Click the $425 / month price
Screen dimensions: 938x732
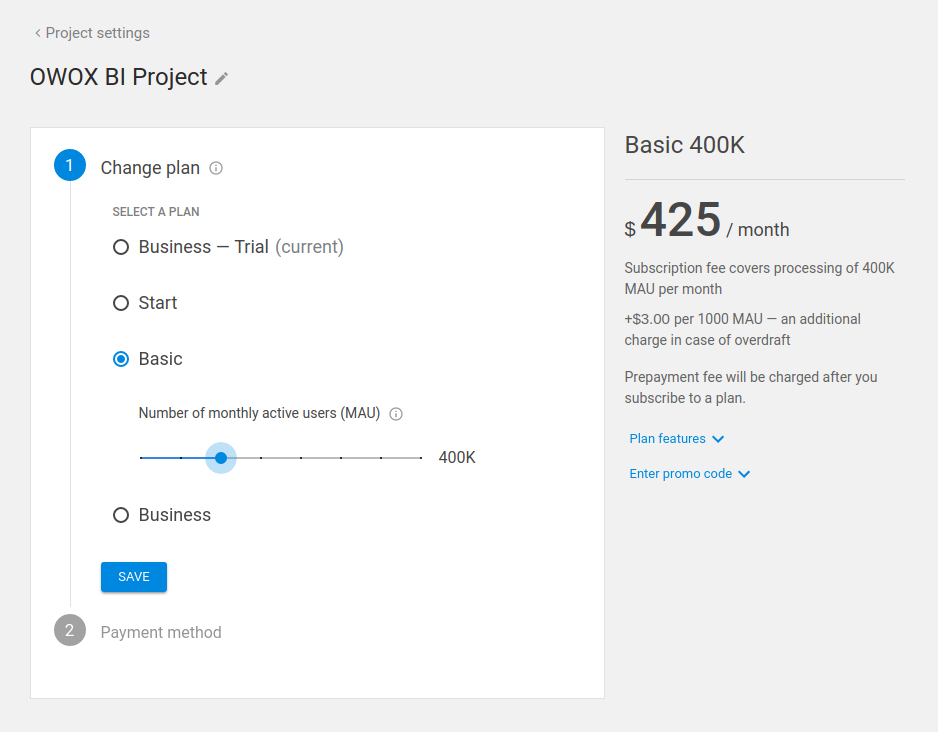706,220
